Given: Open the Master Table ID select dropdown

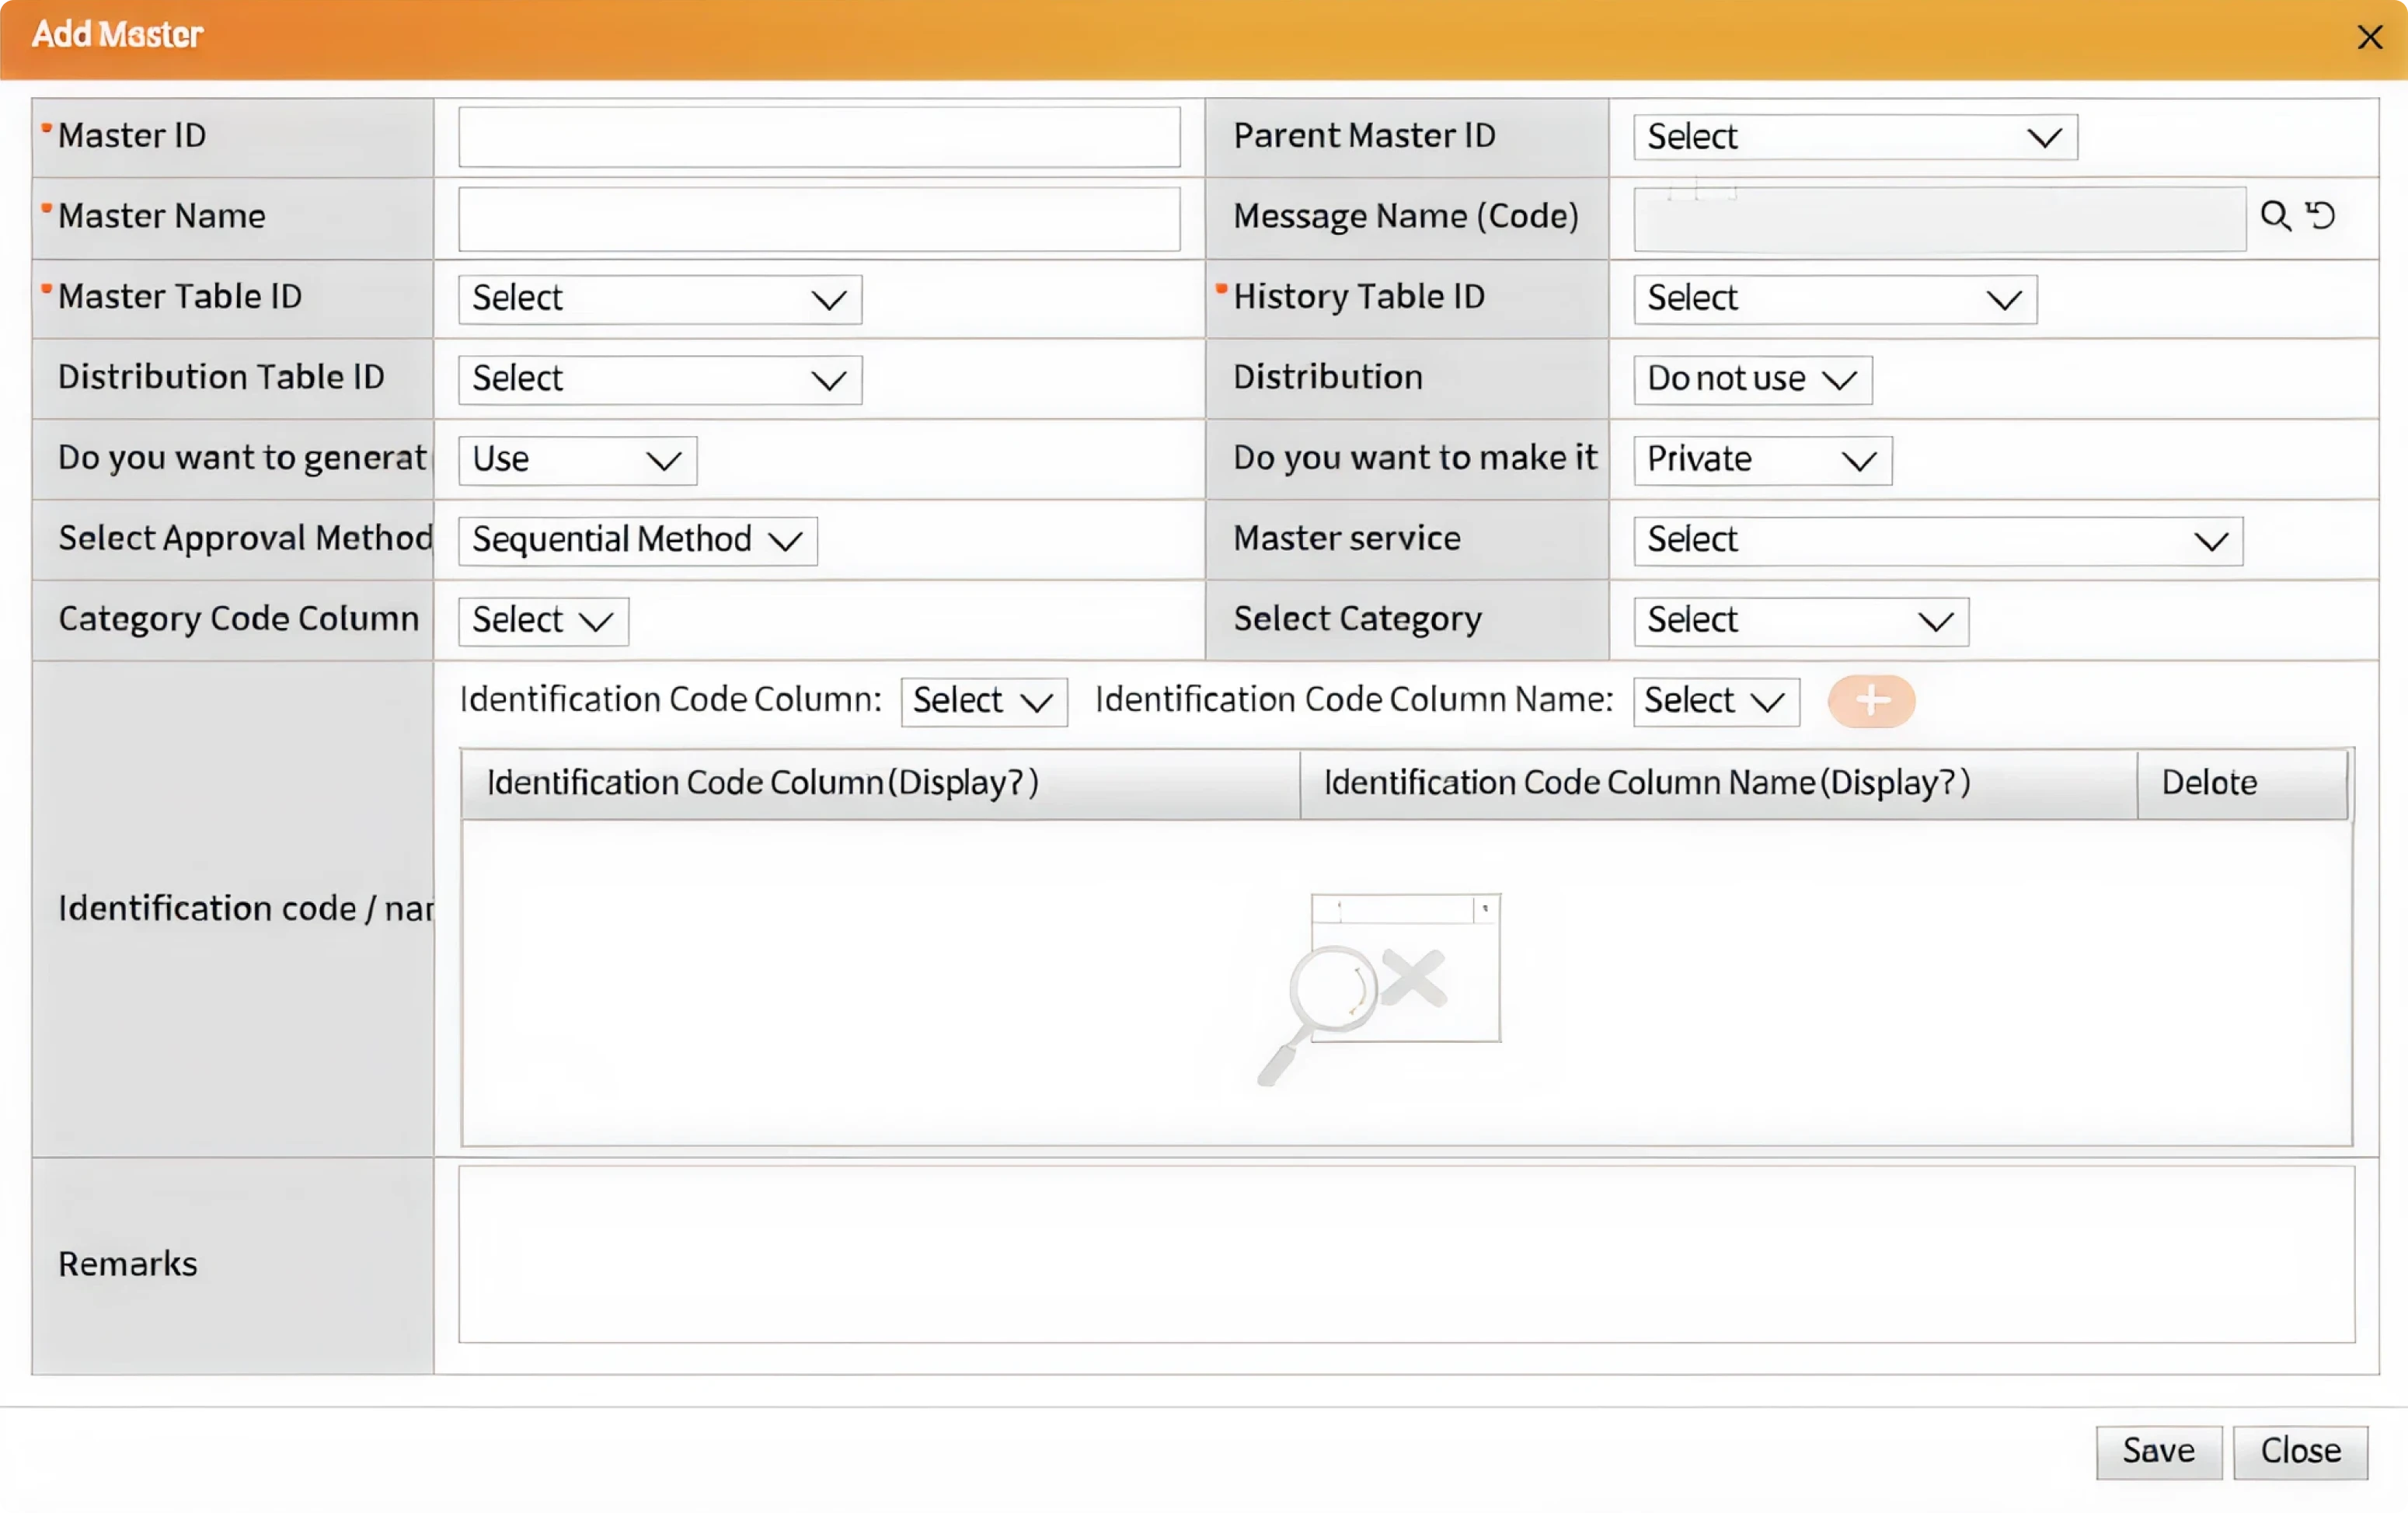Looking at the screenshot, I should 658,299.
